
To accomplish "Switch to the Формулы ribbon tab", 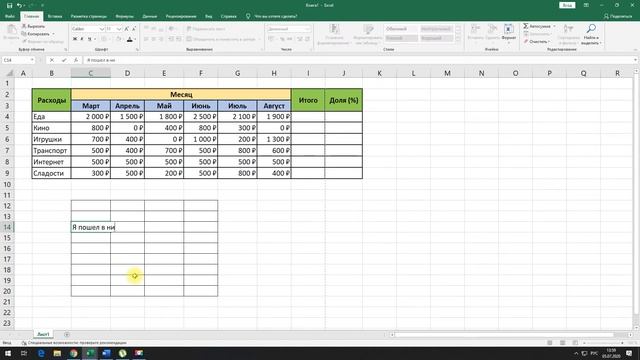I will [124, 16].
